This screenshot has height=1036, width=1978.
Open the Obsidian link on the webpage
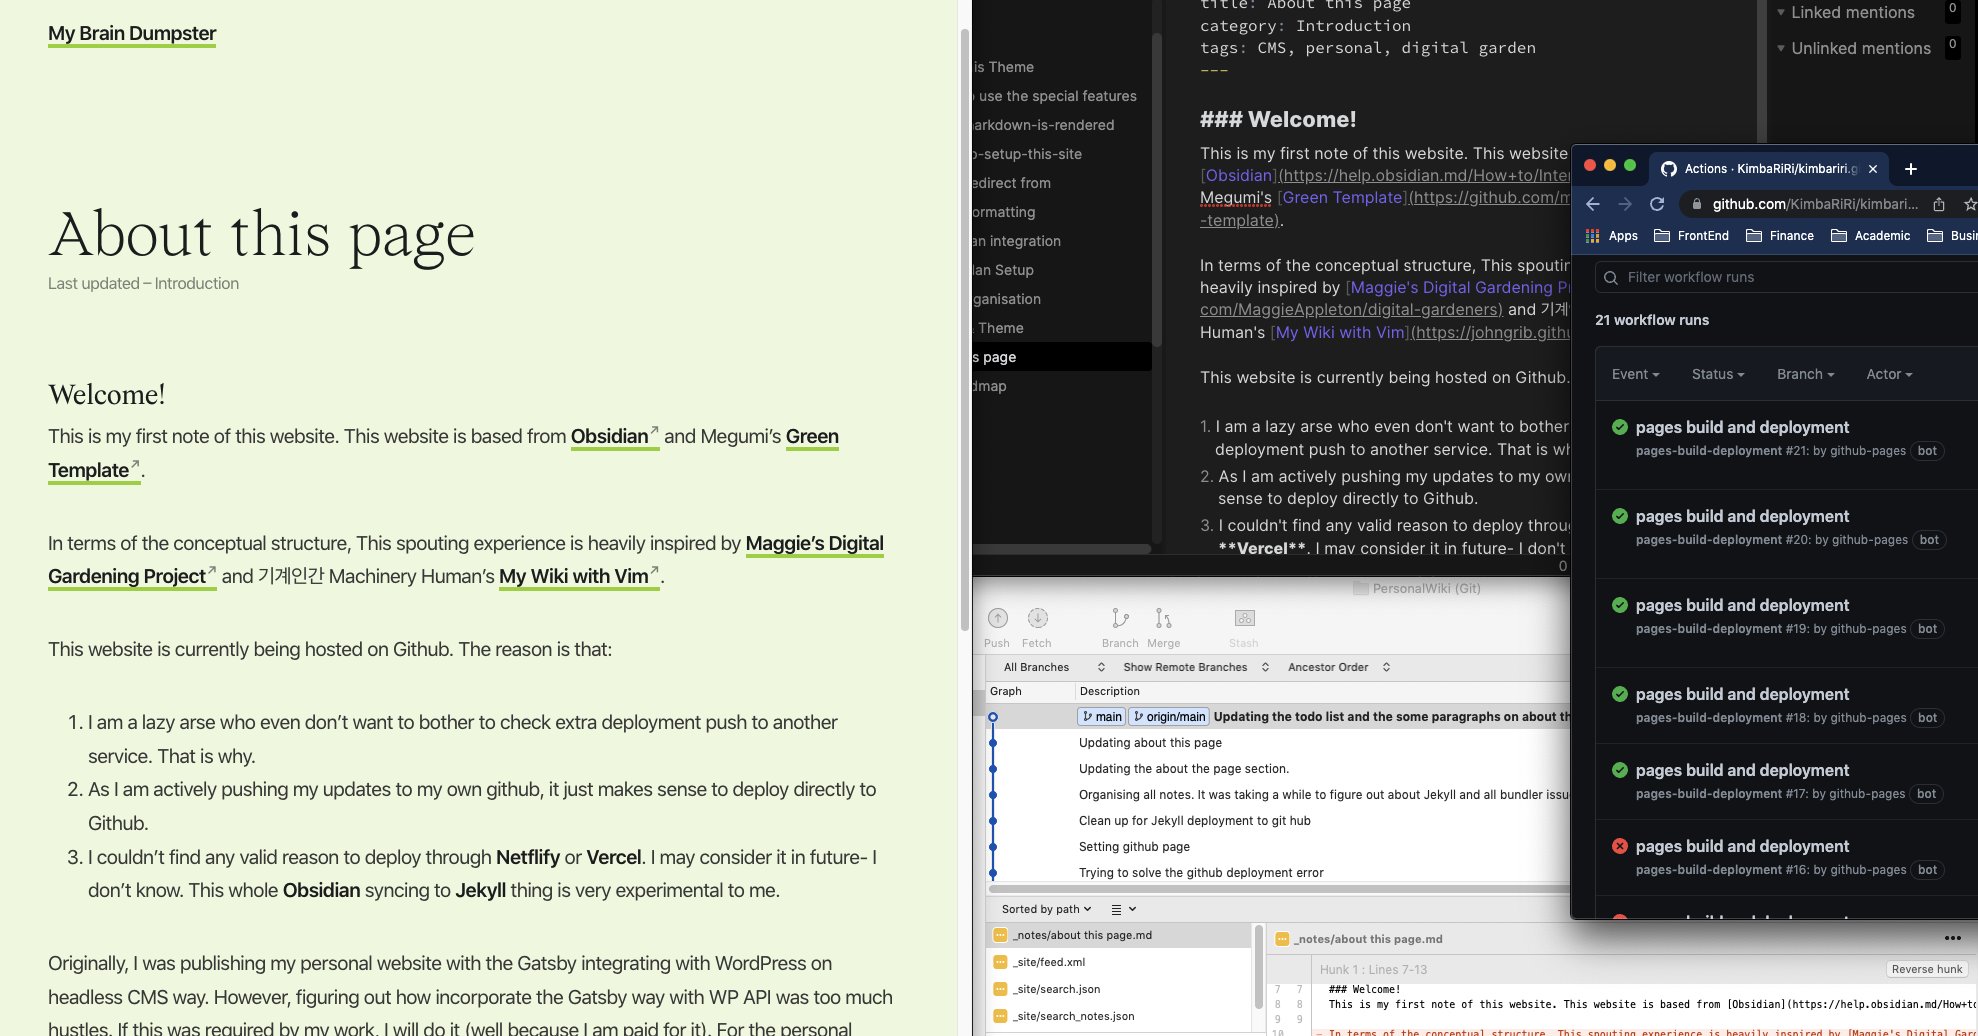(609, 437)
